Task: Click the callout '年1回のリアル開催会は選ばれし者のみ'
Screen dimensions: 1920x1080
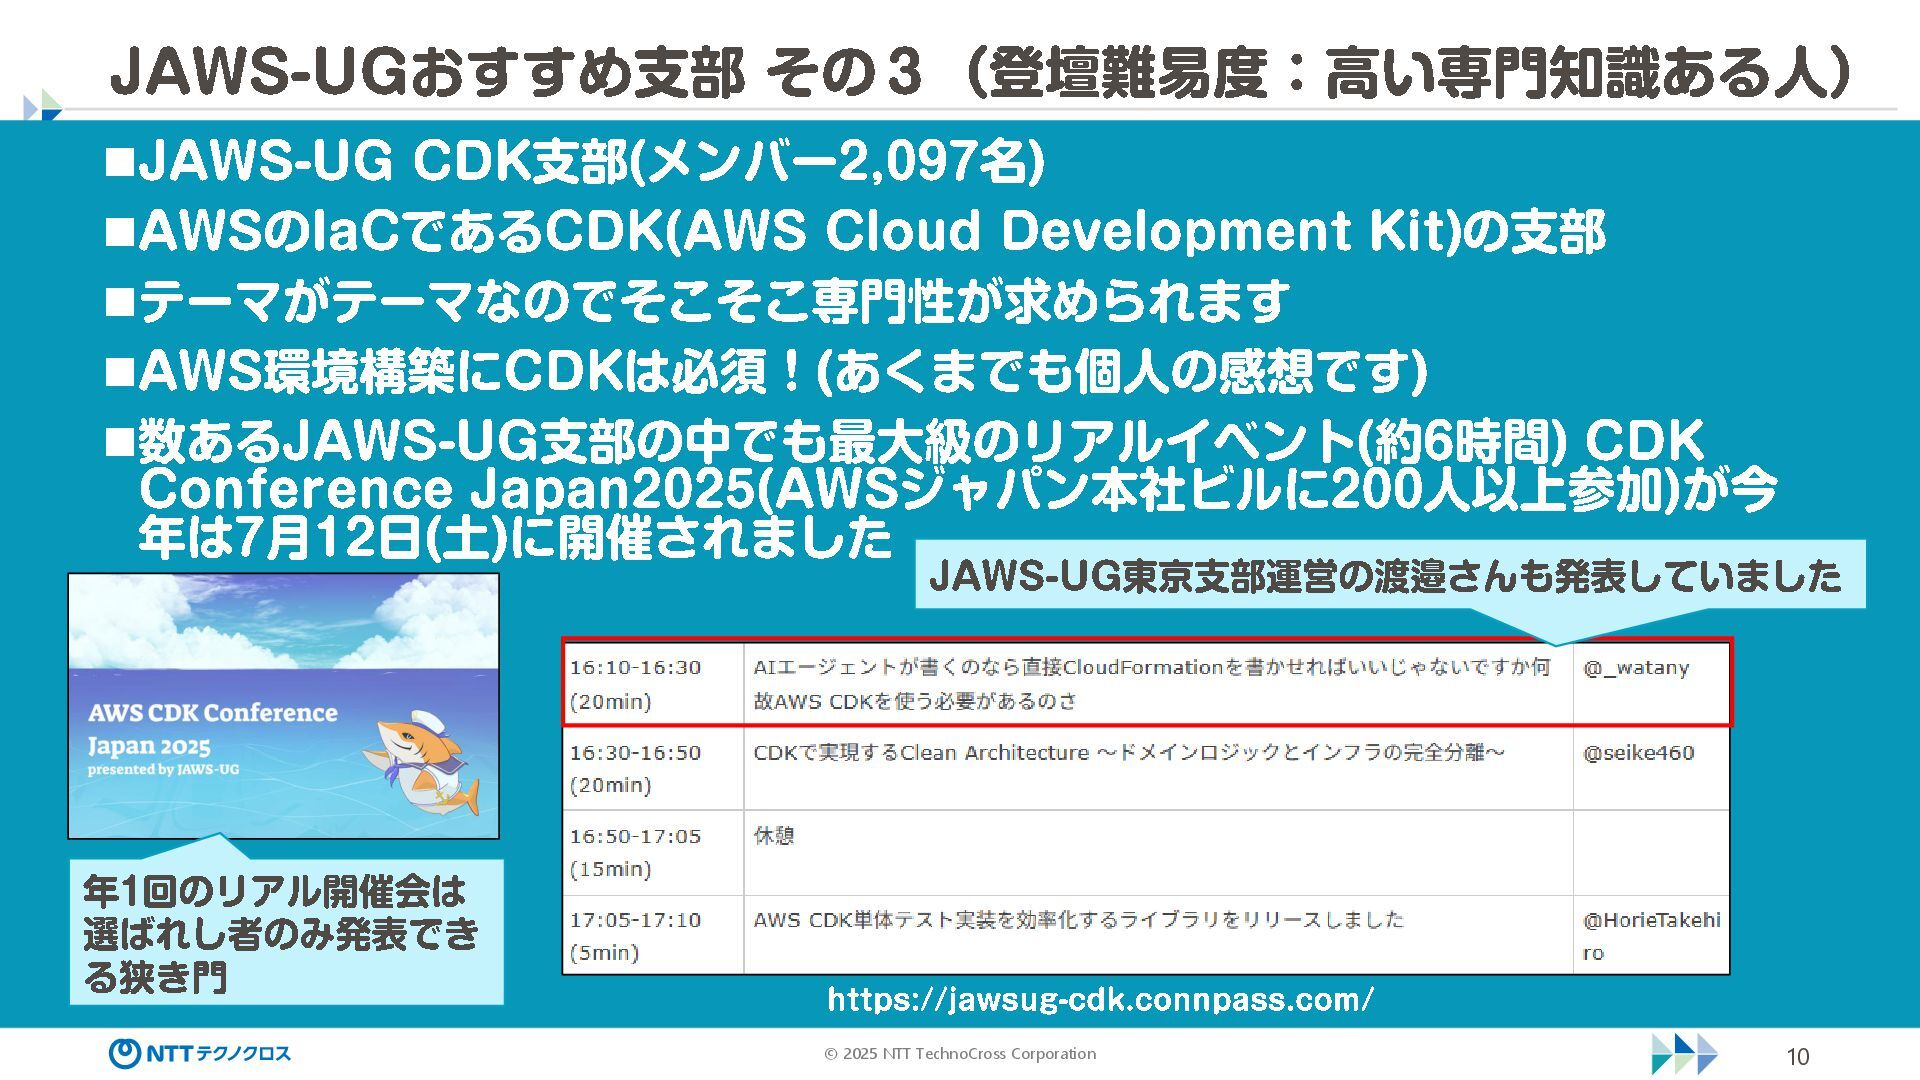Action: 286,932
